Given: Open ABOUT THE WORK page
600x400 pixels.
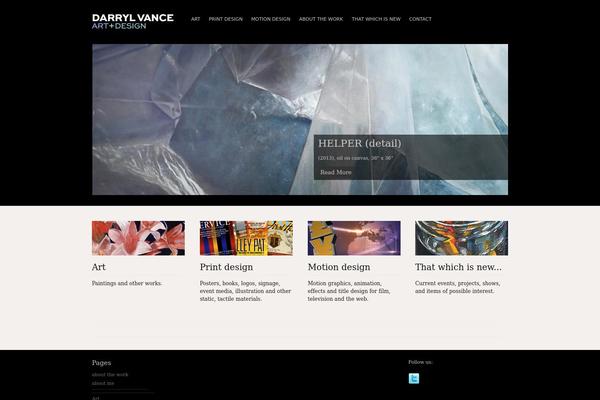Looking at the screenshot, I should tap(321, 19).
